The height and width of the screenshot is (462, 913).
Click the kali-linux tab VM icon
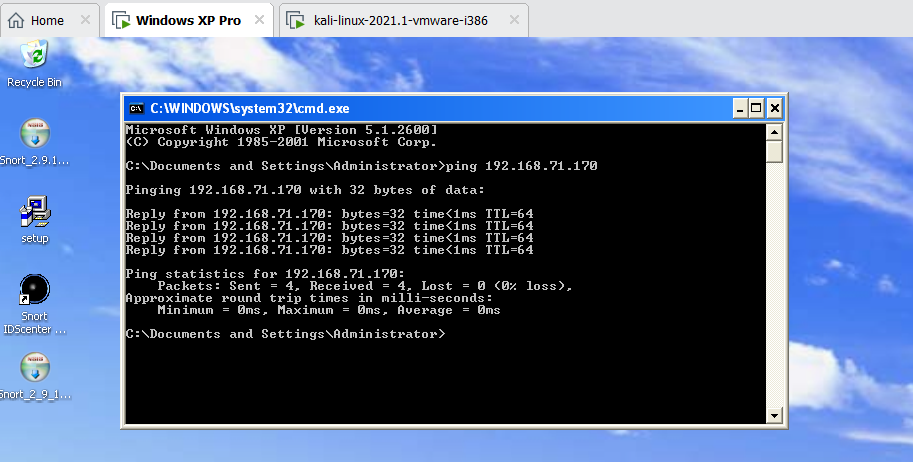coord(296,20)
